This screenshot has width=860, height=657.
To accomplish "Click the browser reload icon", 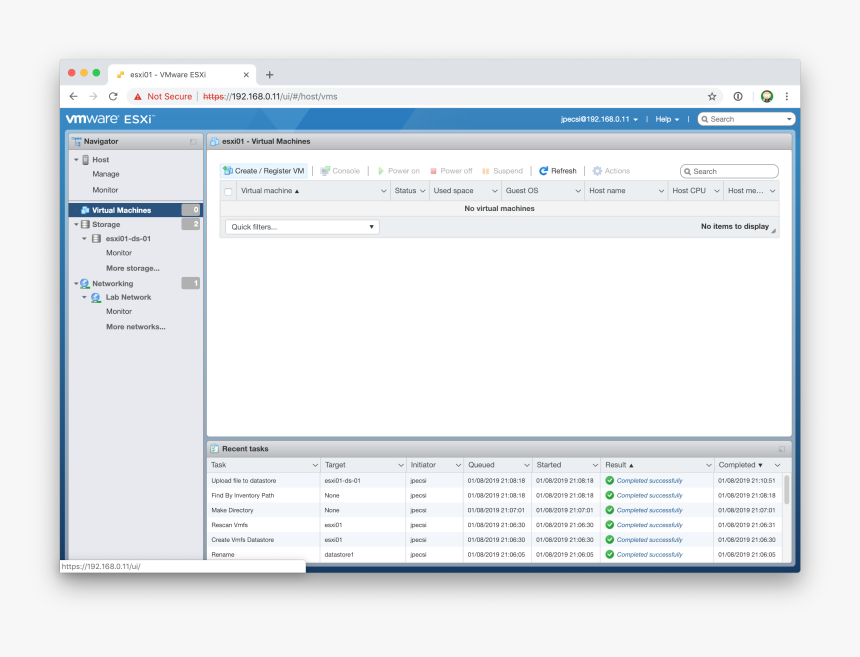I will [x=113, y=97].
